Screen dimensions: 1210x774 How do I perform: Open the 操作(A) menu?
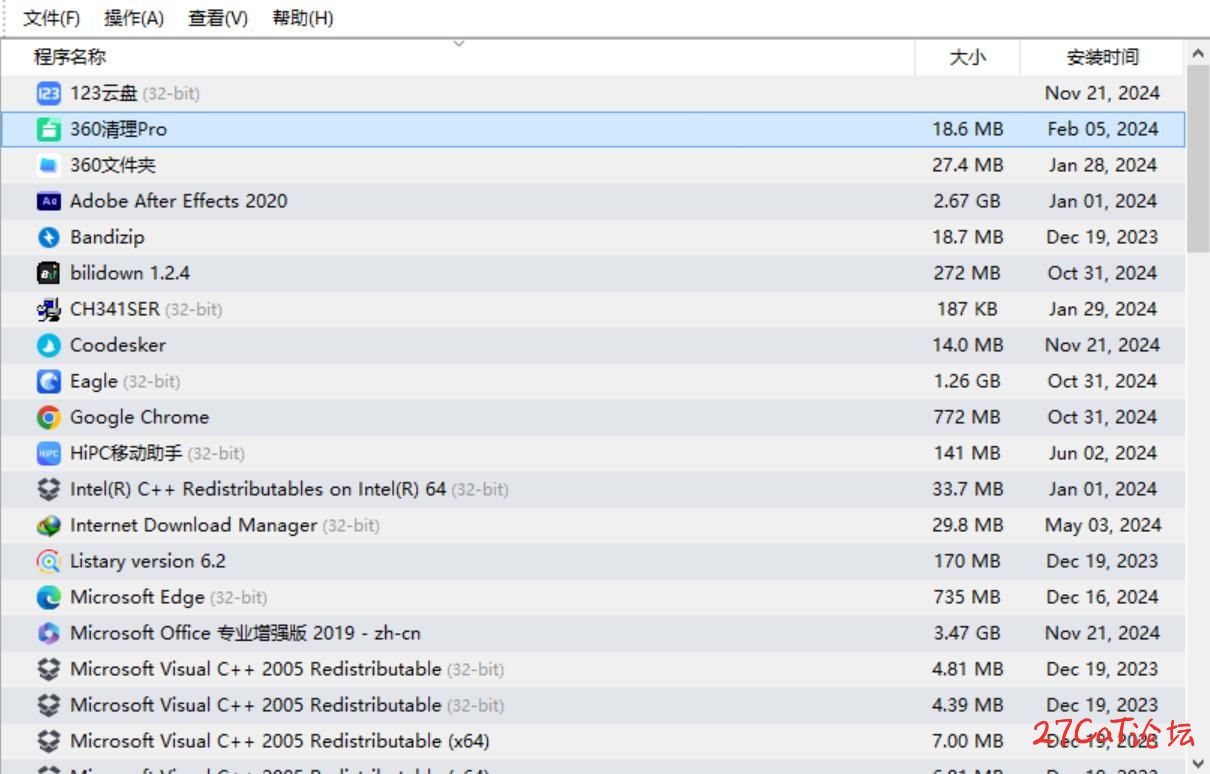click(134, 18)
